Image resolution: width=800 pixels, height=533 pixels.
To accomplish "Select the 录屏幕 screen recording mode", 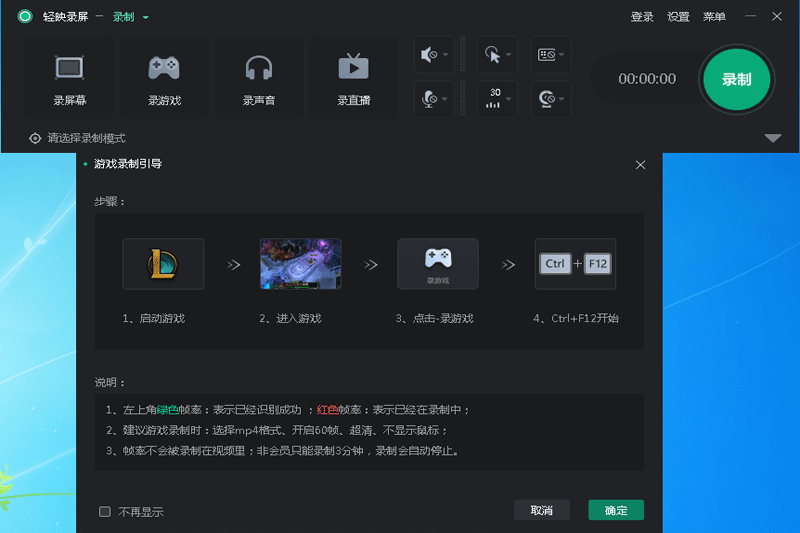I will click(69, 78).
